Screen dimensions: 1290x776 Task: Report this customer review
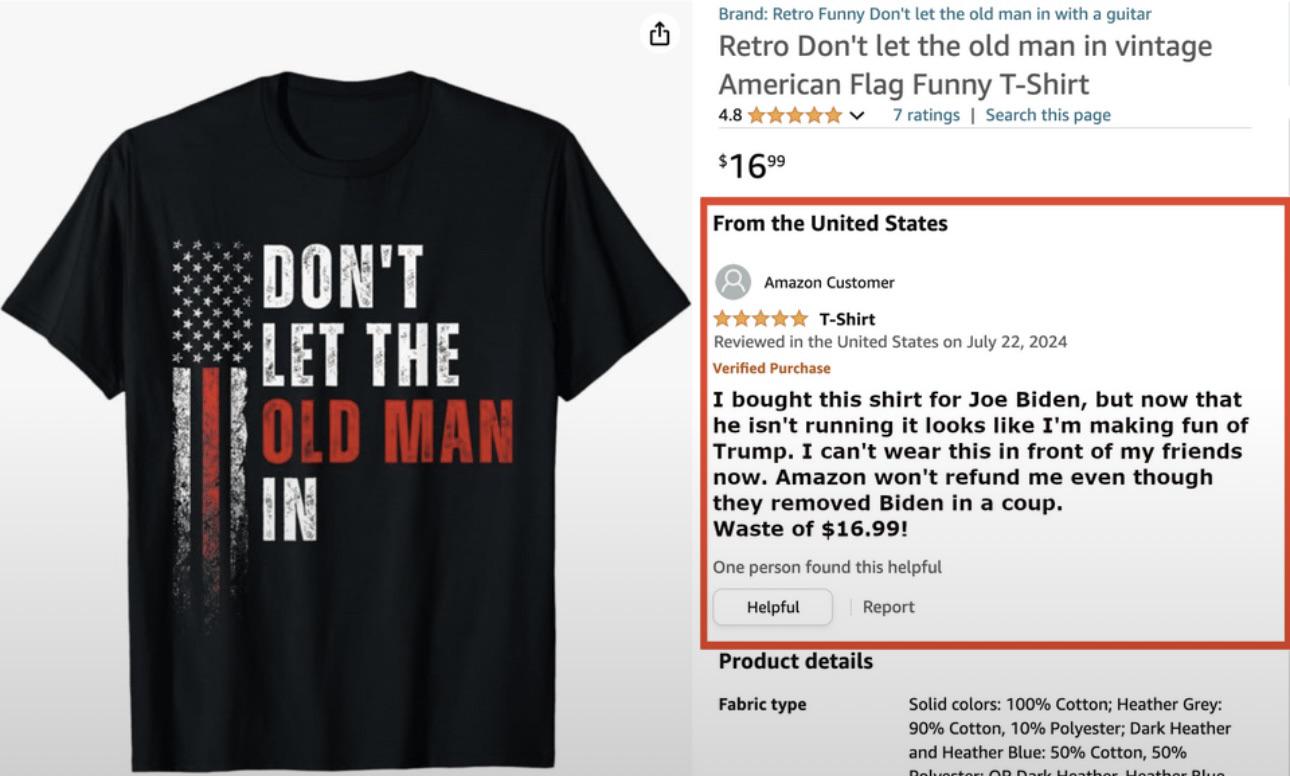pyautogui.click(x=888, y=607)
